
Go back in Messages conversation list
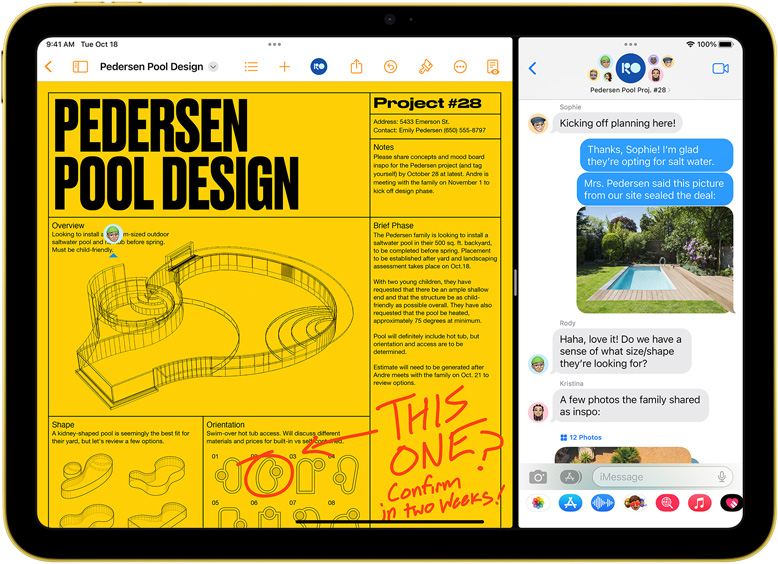click(x=533, y=68)
